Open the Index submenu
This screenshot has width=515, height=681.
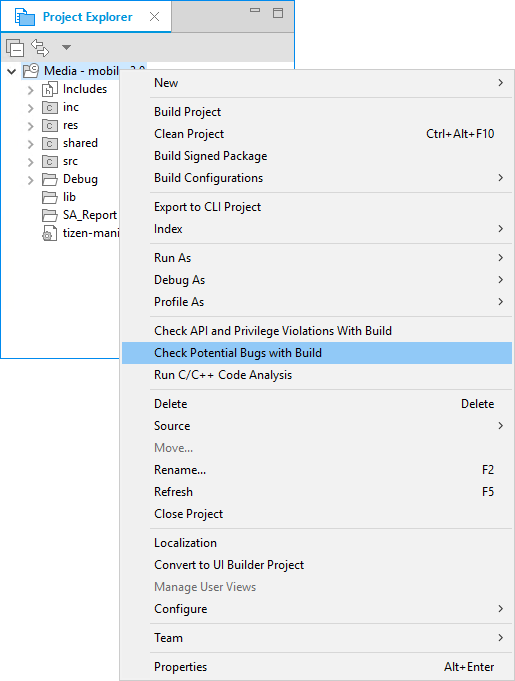(317, 229)
